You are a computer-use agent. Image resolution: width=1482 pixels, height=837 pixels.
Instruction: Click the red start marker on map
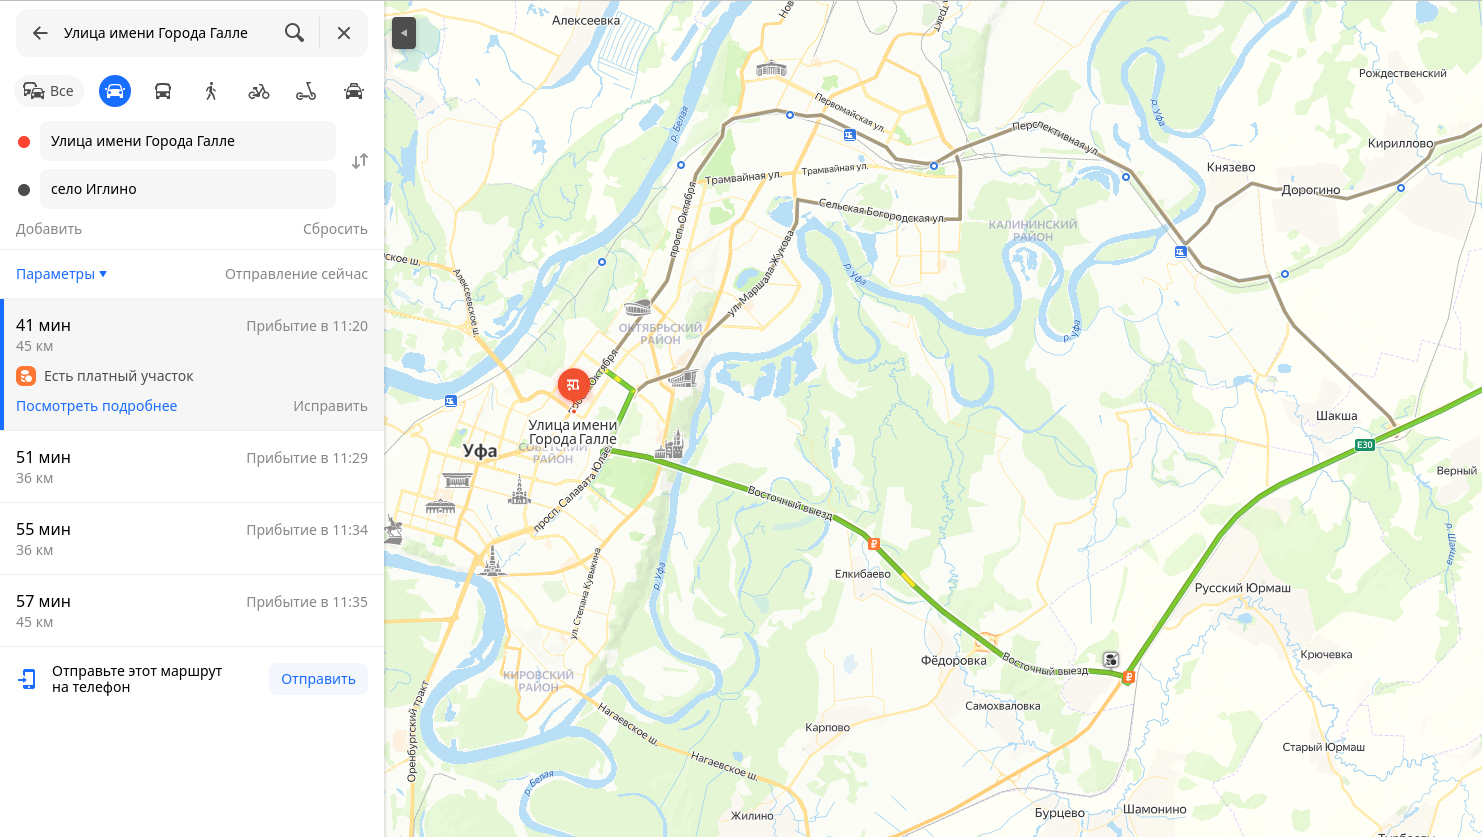pyautogui.click(x=574, y=385)
